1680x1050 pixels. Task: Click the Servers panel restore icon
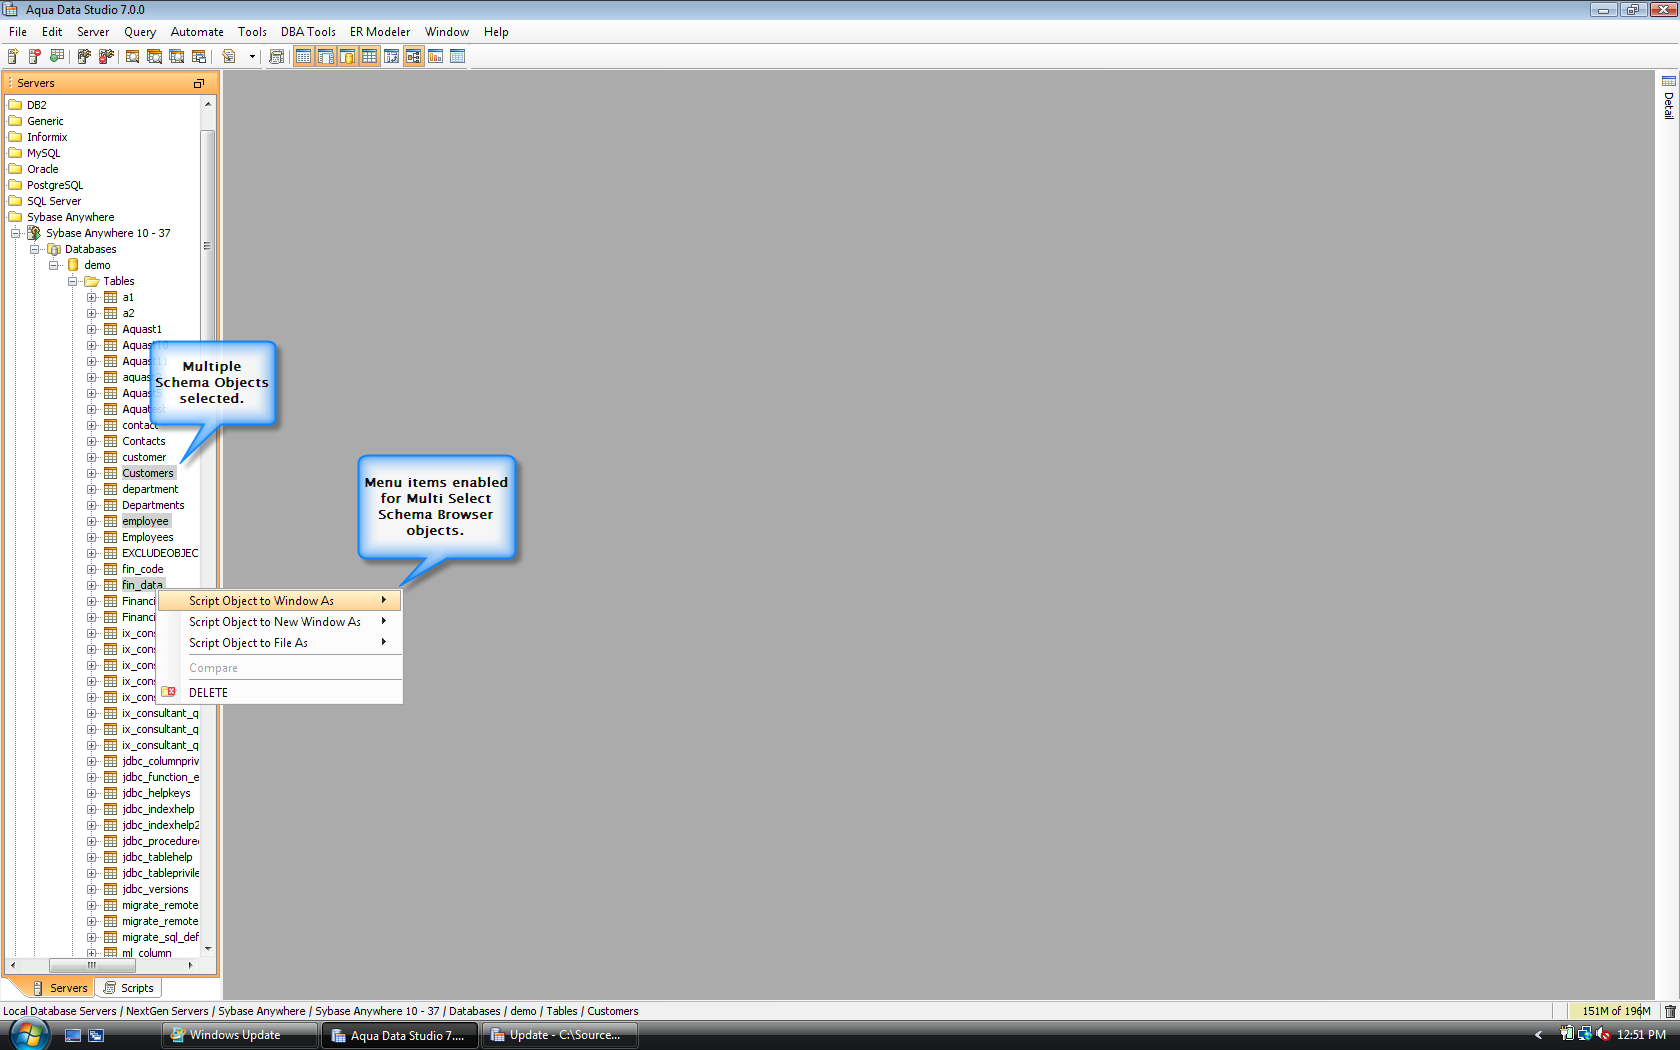tap(198, 83)
